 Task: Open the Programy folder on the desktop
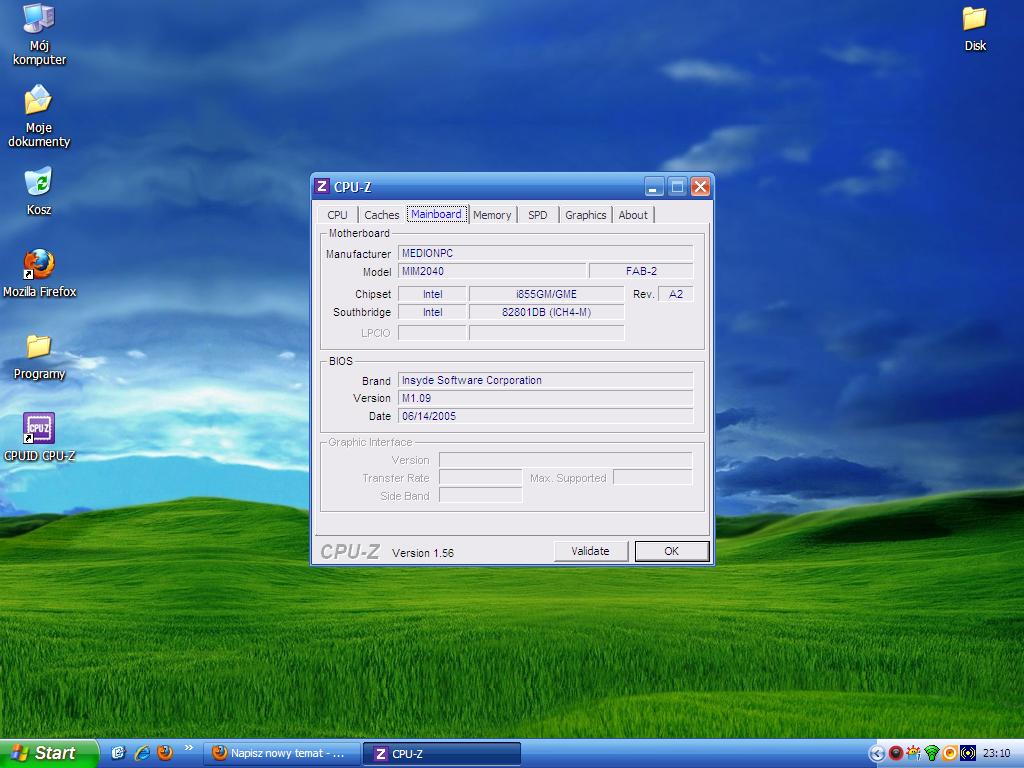tap(39, 357)
